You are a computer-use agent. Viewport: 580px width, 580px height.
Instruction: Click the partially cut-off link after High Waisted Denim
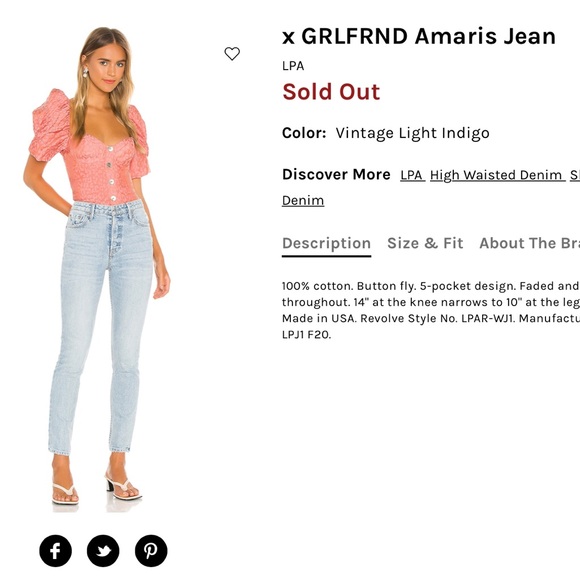click(x=575, y=175)
